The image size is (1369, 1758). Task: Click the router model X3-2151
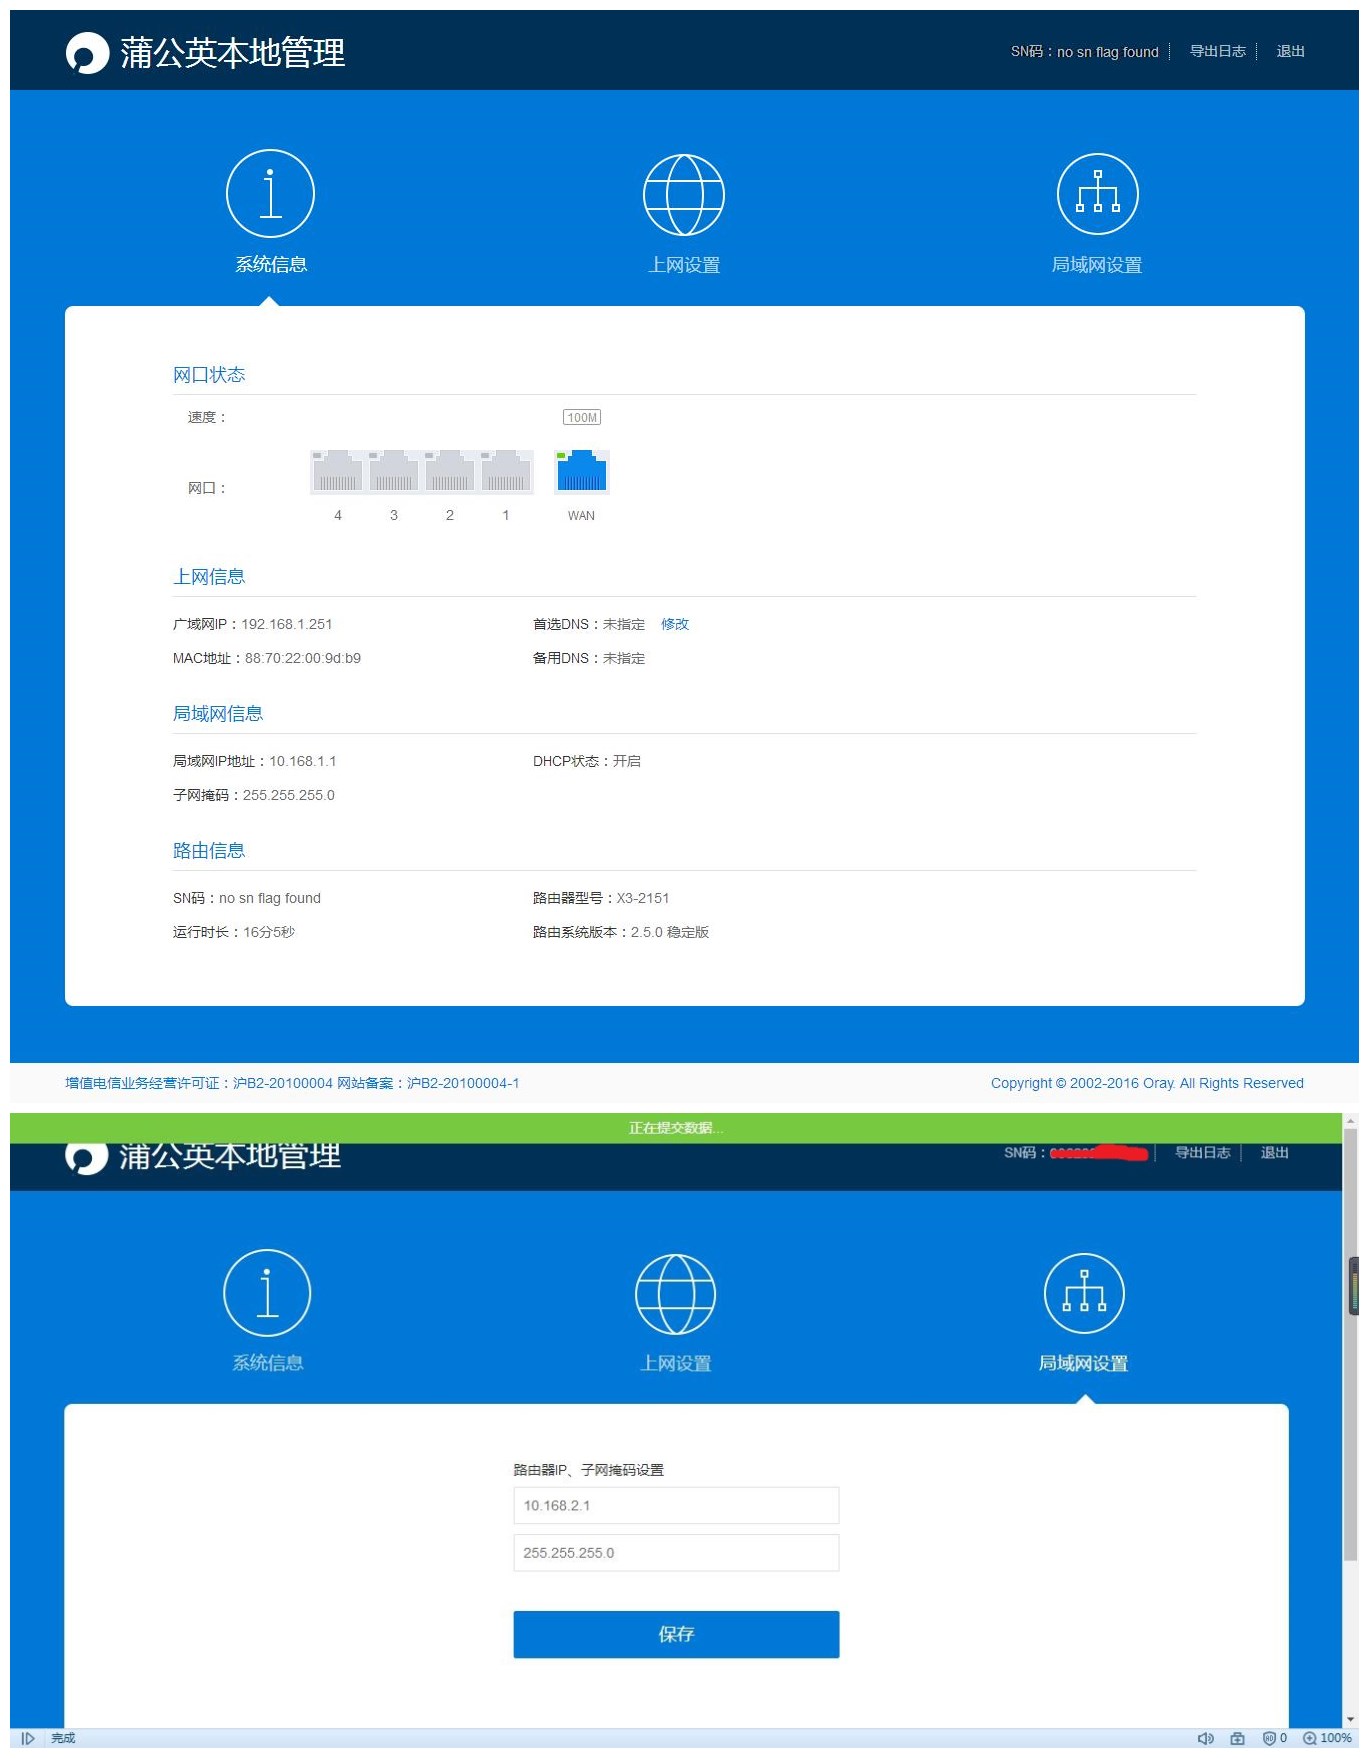643,898
